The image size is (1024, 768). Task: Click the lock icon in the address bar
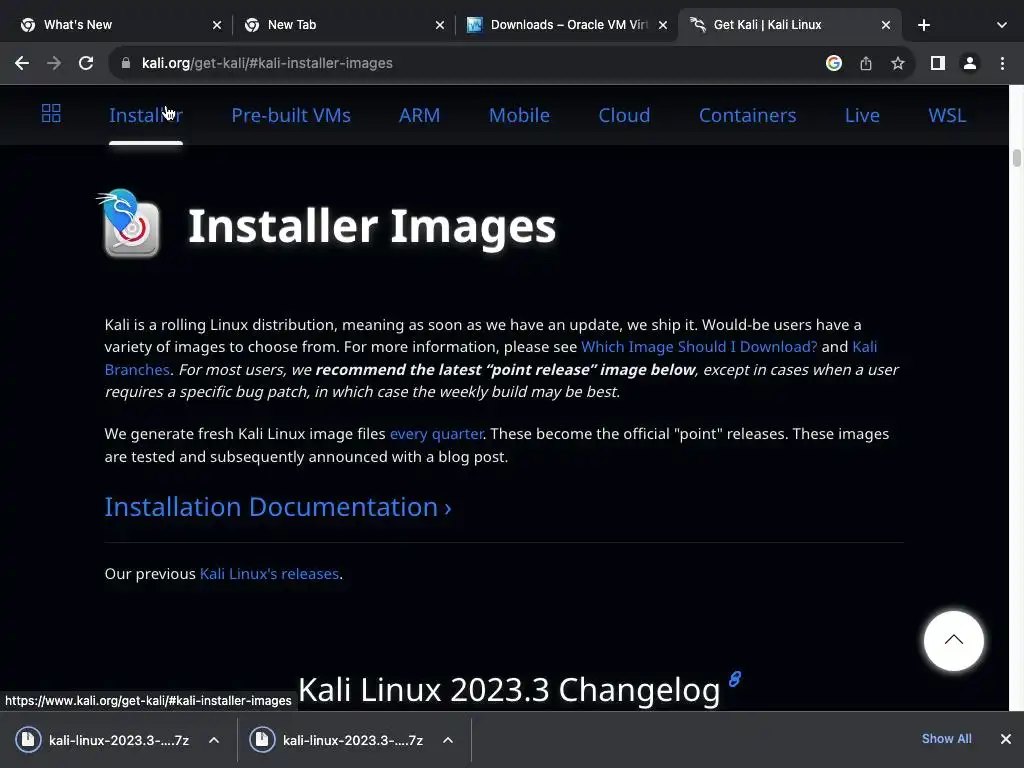[126, 63]
